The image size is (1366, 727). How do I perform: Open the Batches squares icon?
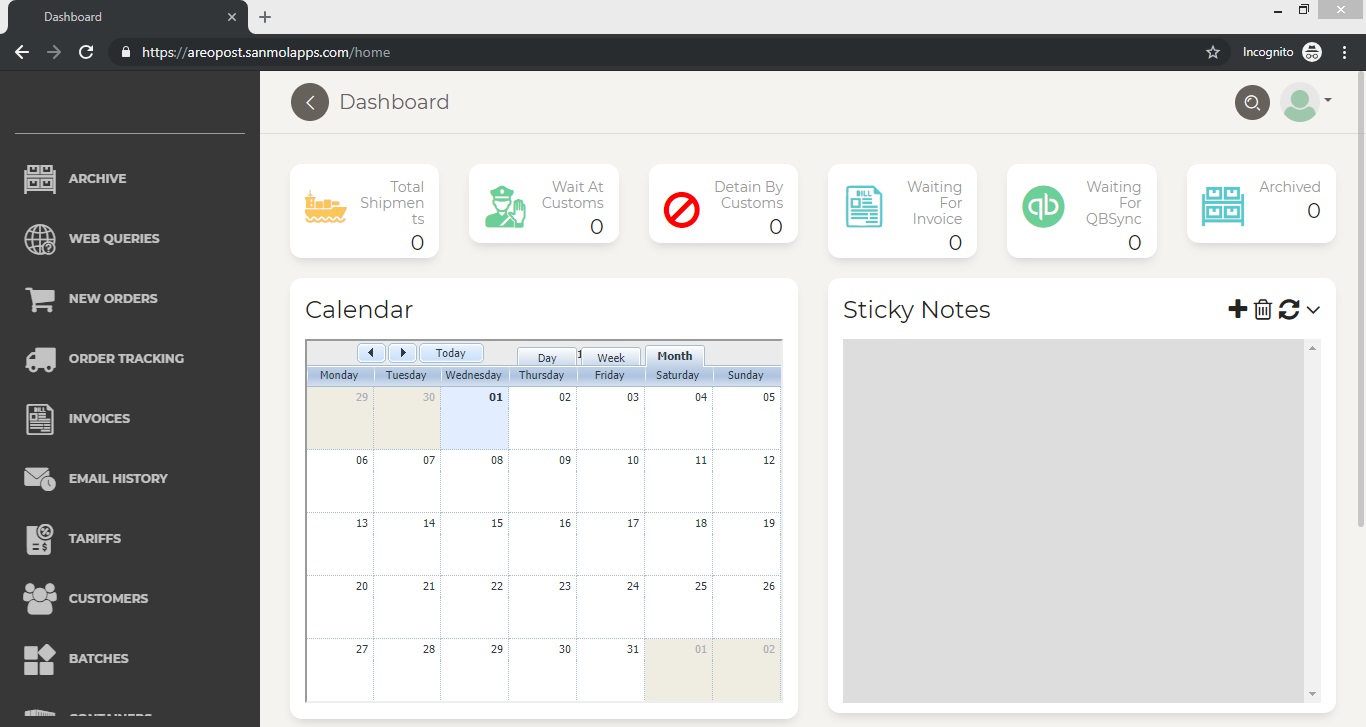(x=40, y=659)
